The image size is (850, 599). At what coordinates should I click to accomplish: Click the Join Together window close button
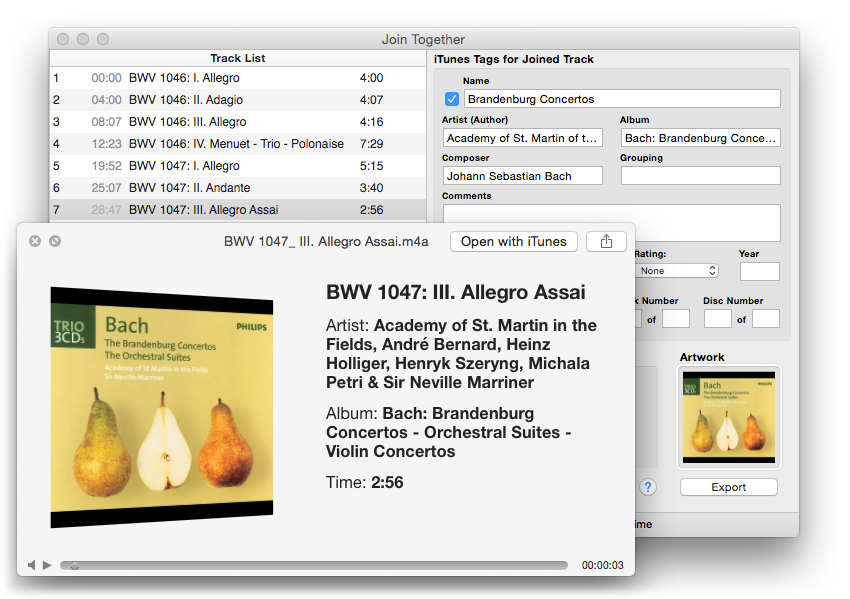[x=63, y=39]
